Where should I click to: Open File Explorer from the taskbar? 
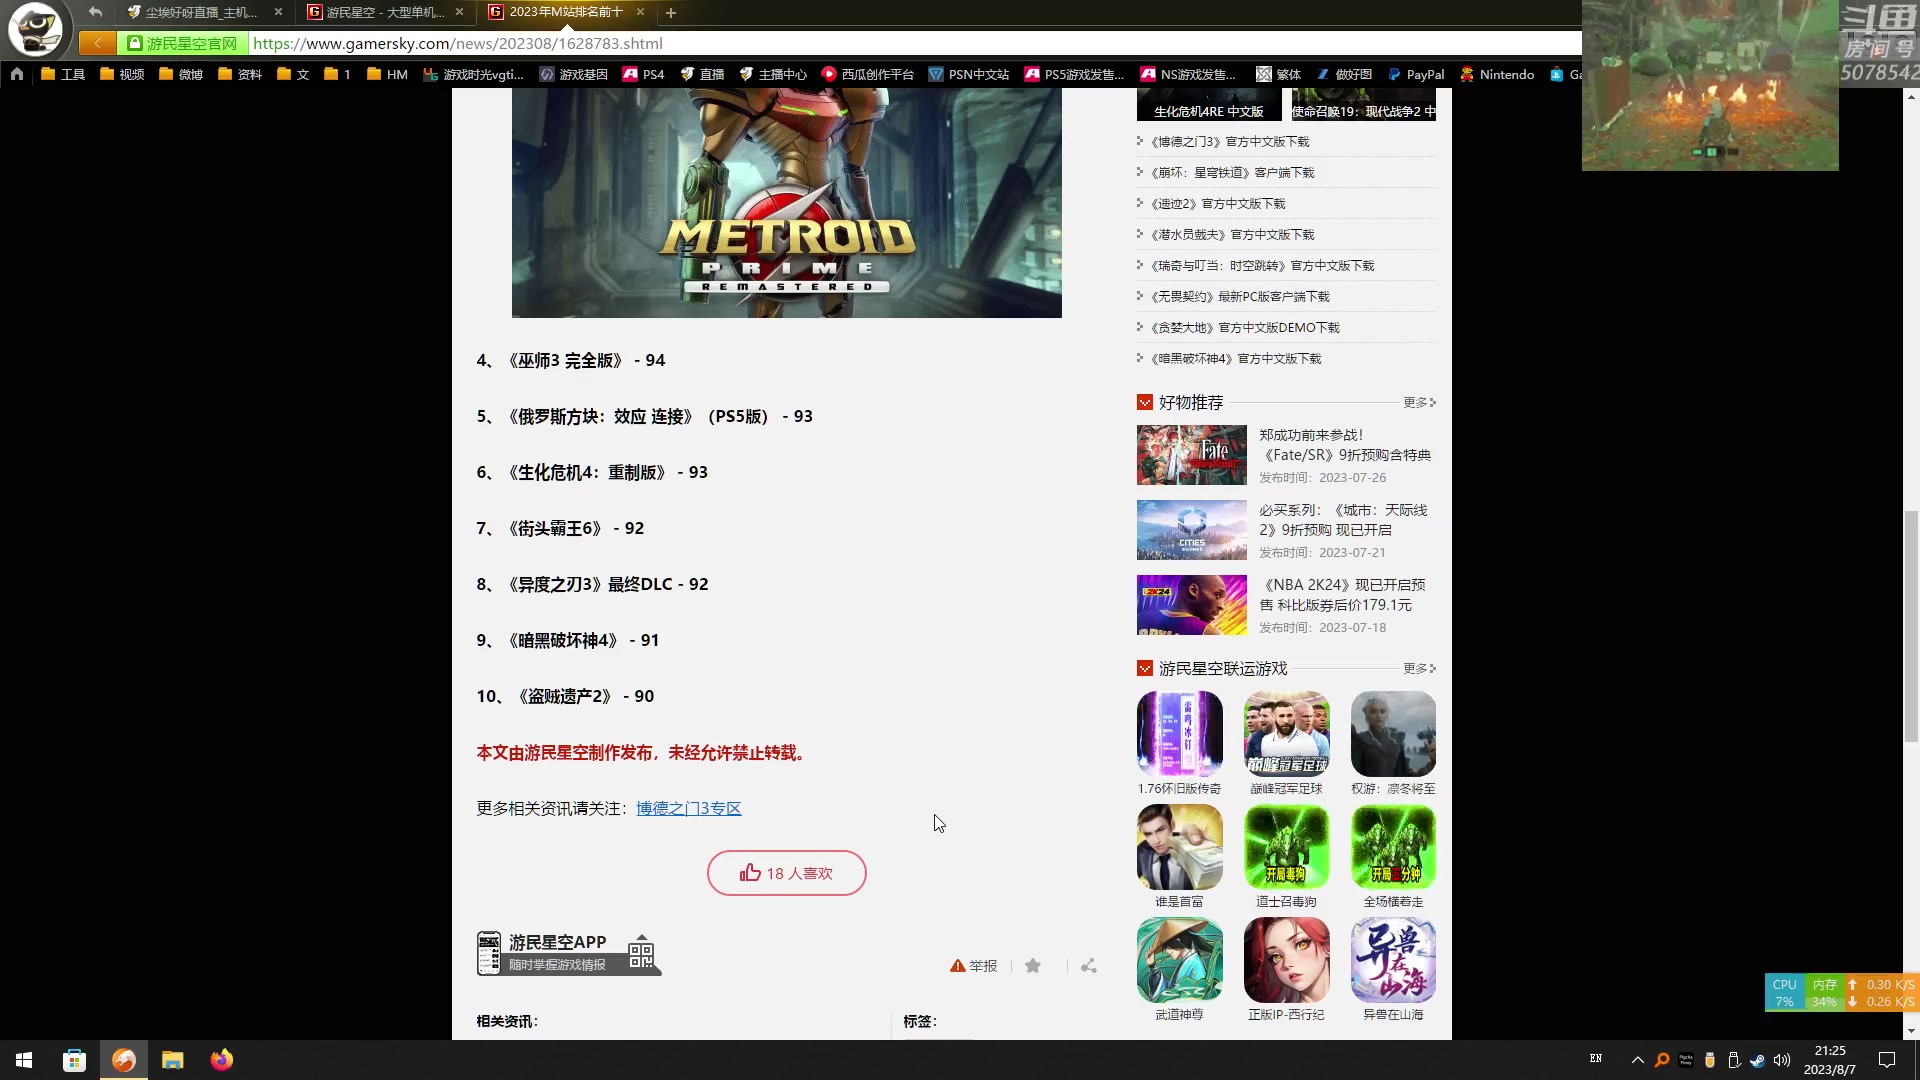click(173, 1060)
